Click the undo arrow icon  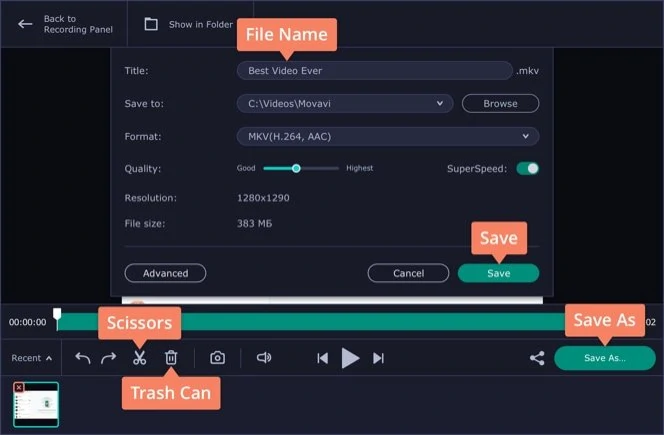coord(83,358)
